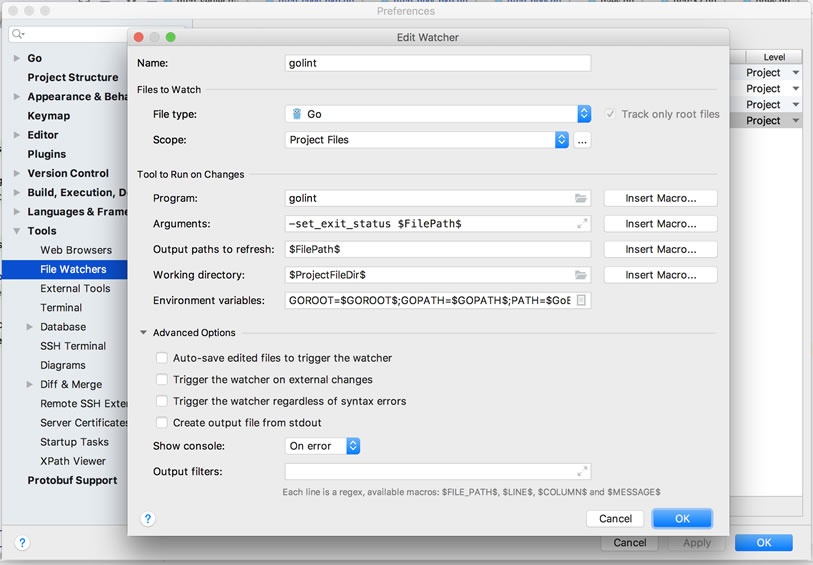Click the Name input field containing golint

pos(438,63)
